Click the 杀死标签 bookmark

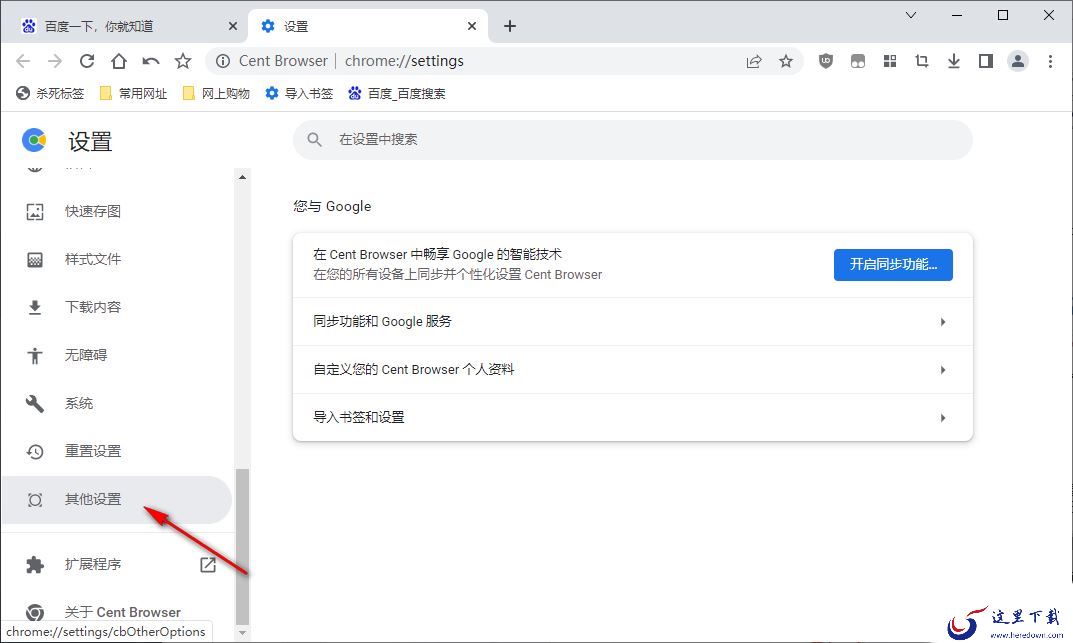click(x=50, y=94)
